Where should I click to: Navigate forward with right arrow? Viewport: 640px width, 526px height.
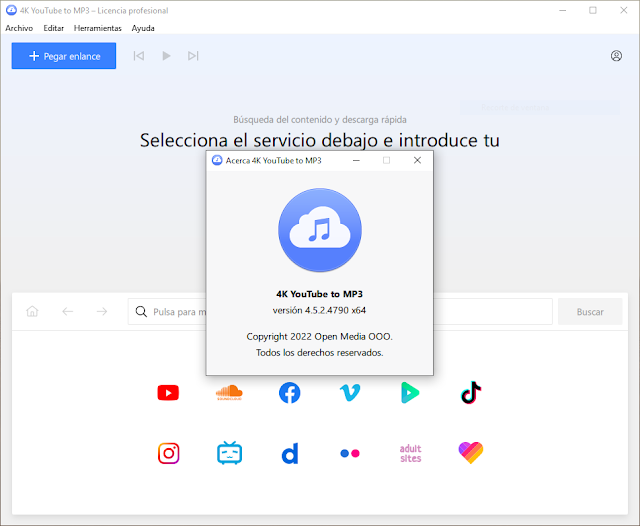[102, 312]
